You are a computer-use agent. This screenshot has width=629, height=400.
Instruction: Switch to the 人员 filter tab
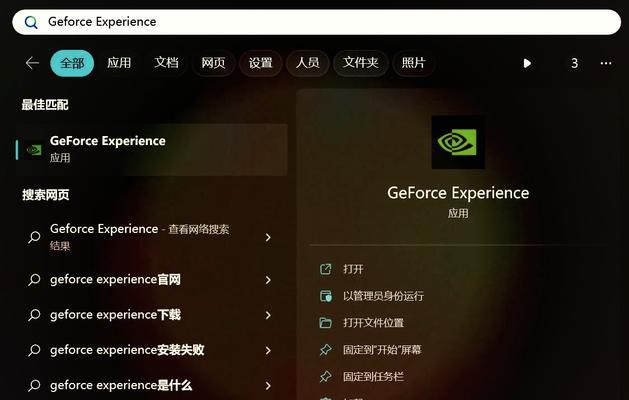pos(307,63)
